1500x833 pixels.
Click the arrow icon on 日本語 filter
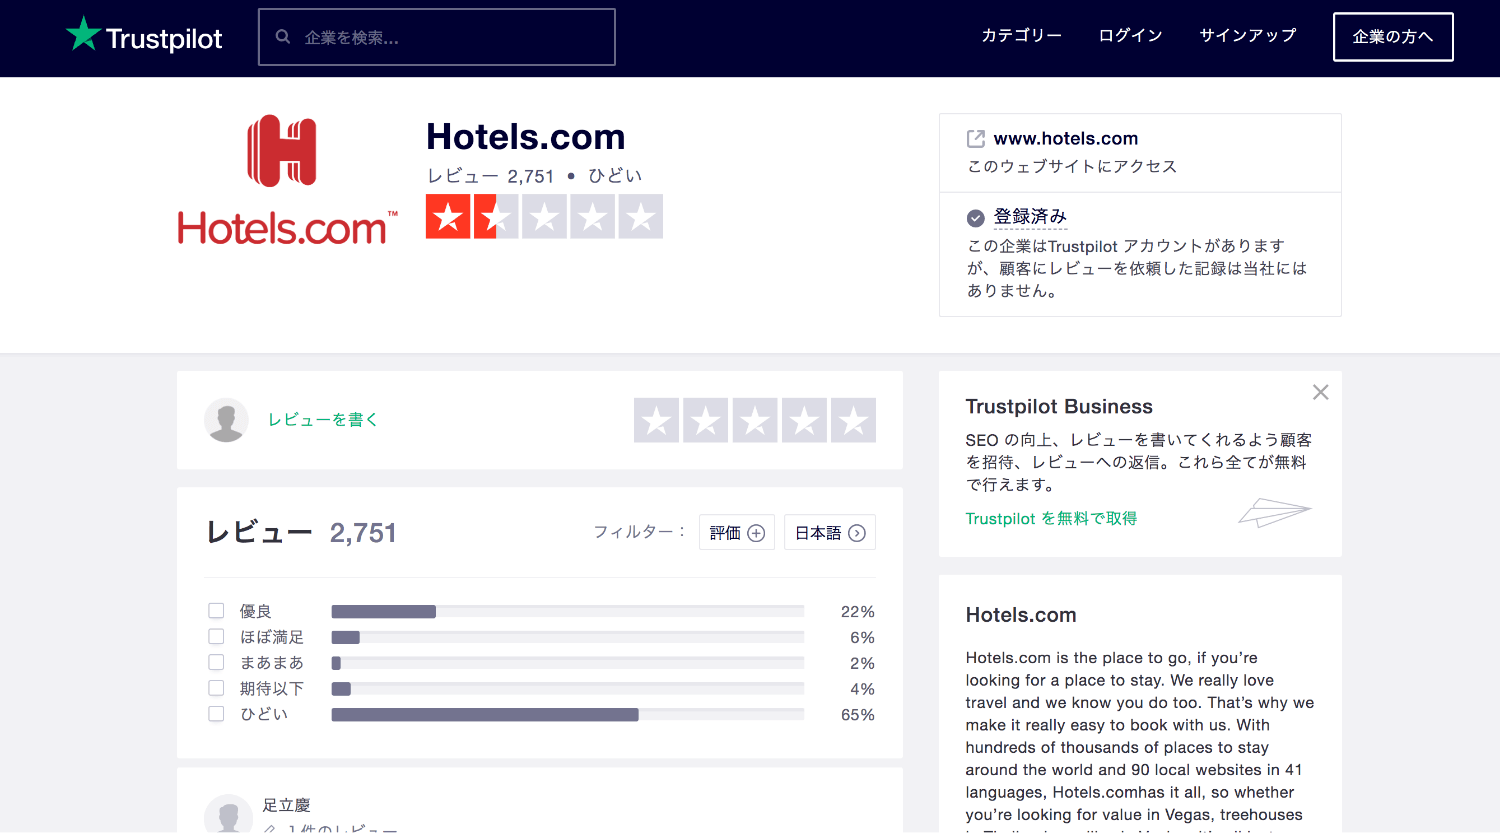click(x=857, y=533)
